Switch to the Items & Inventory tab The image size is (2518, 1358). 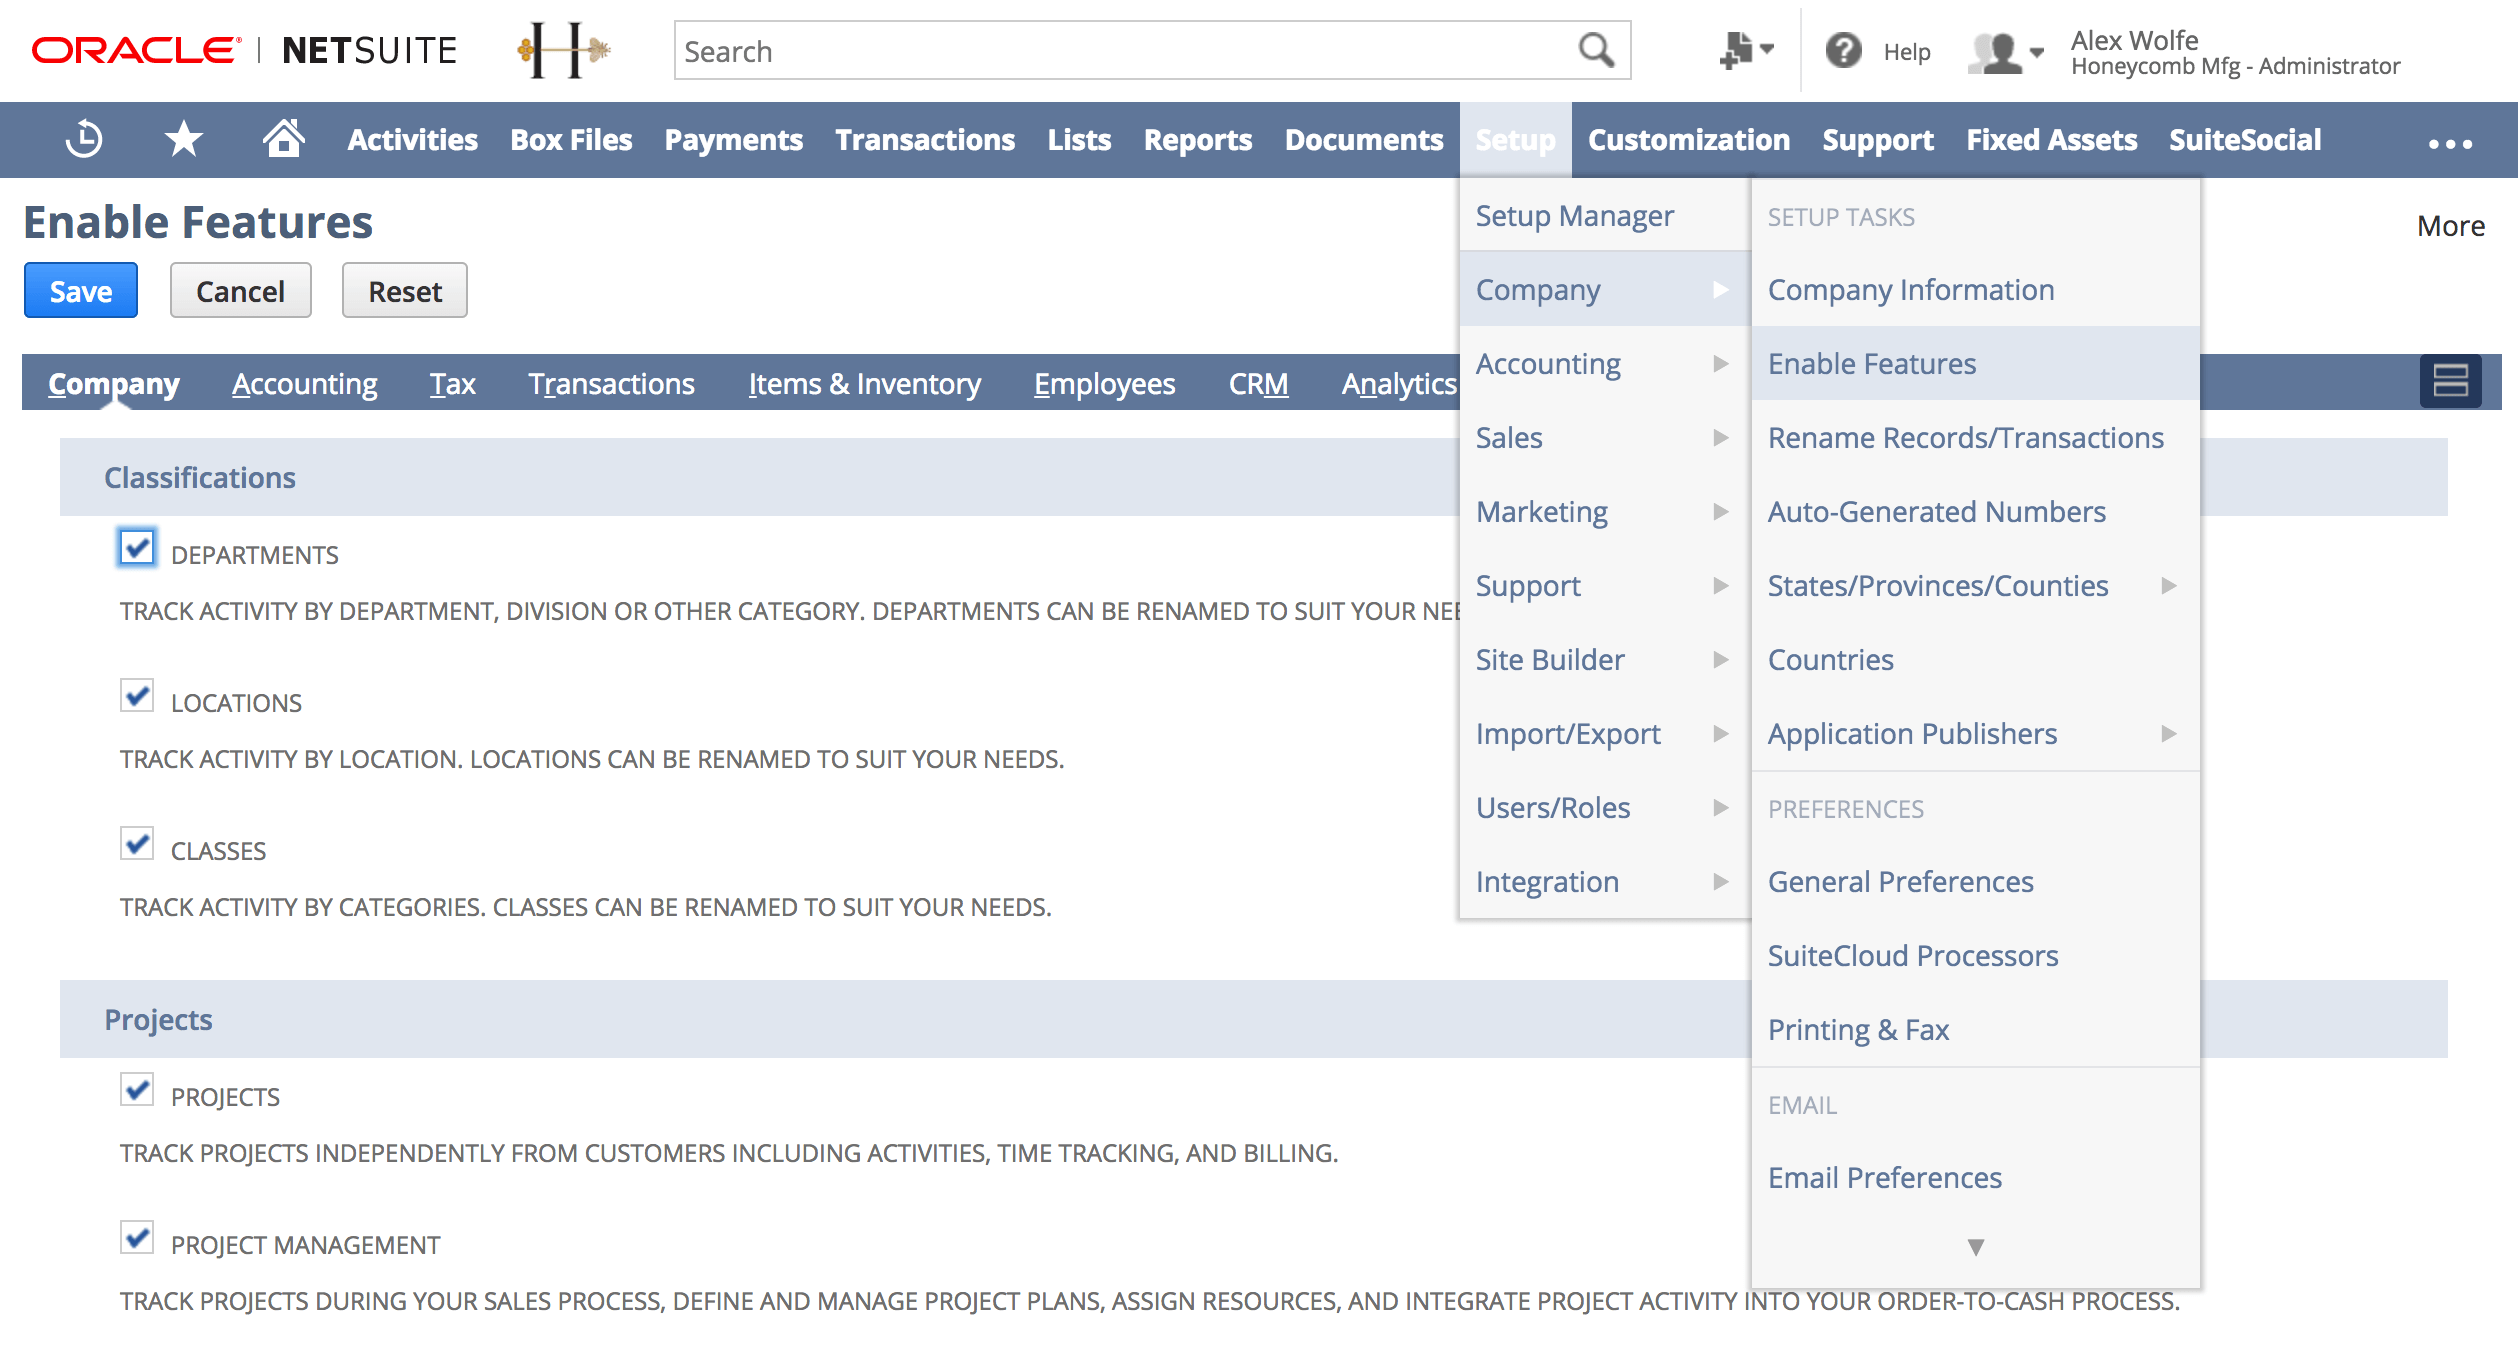coord(864,382)
